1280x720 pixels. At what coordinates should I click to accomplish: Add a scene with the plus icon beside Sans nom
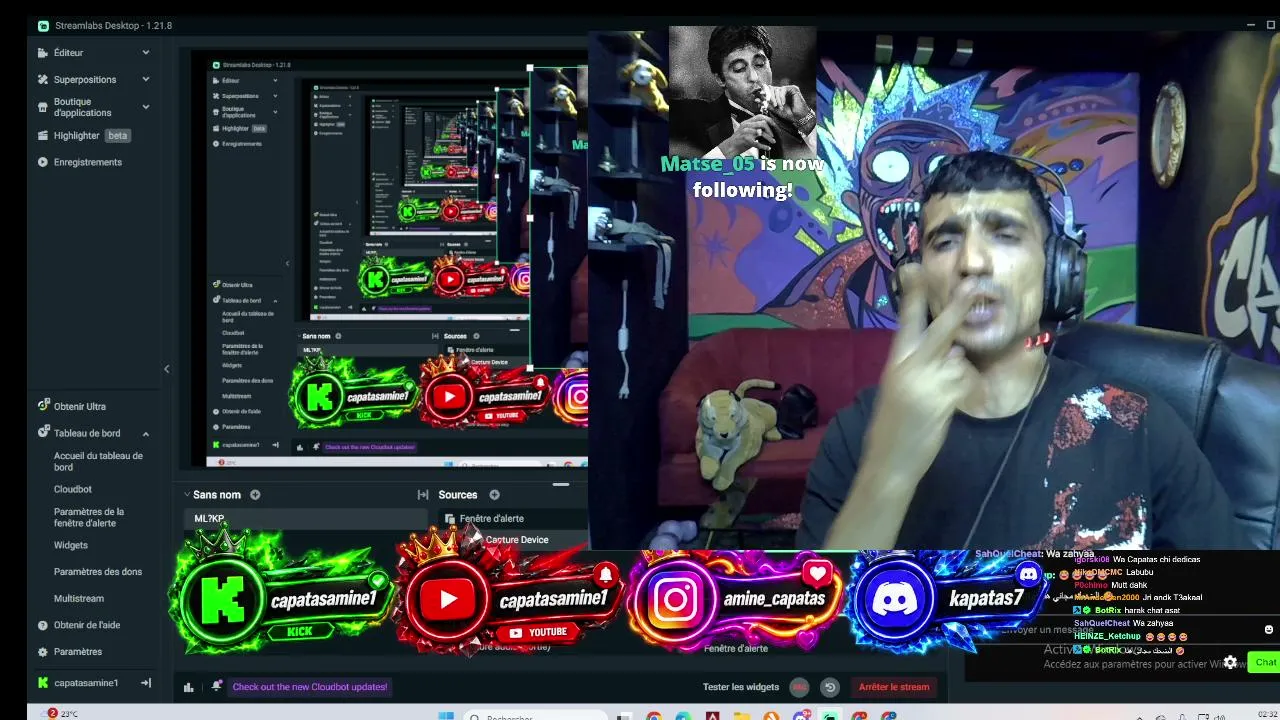pos(255,495)
